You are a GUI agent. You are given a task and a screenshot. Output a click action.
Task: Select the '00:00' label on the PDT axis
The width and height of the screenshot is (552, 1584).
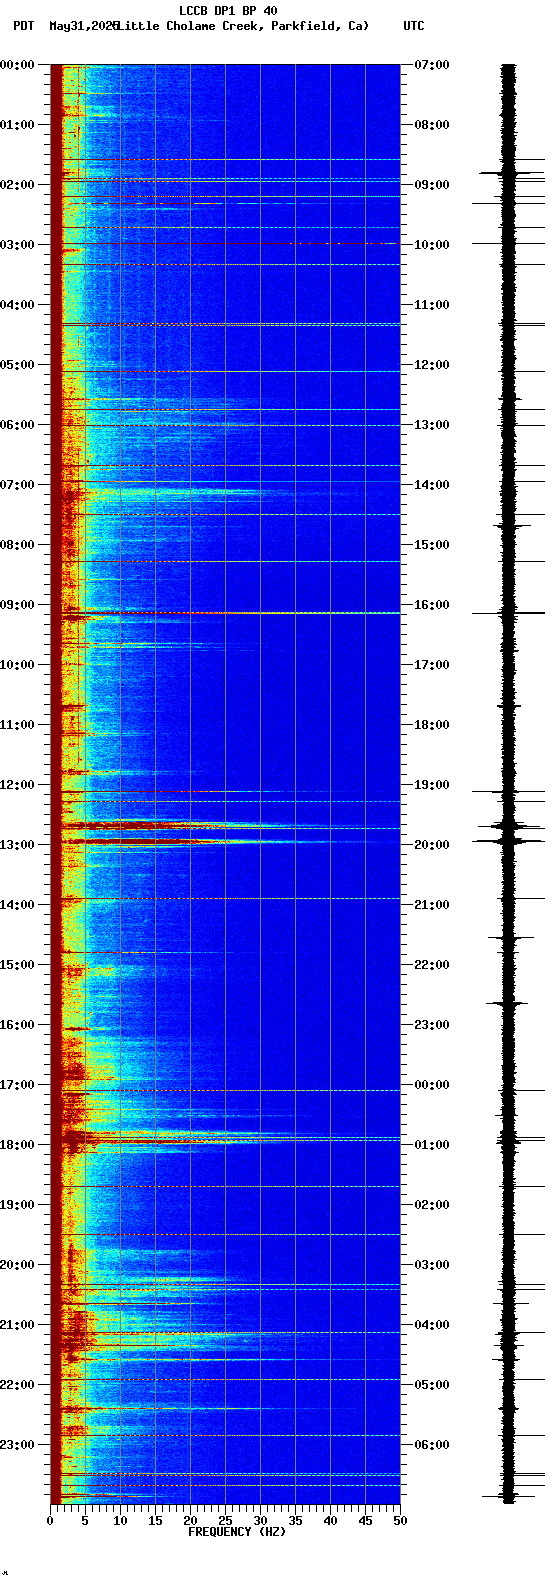click(17, 65)
